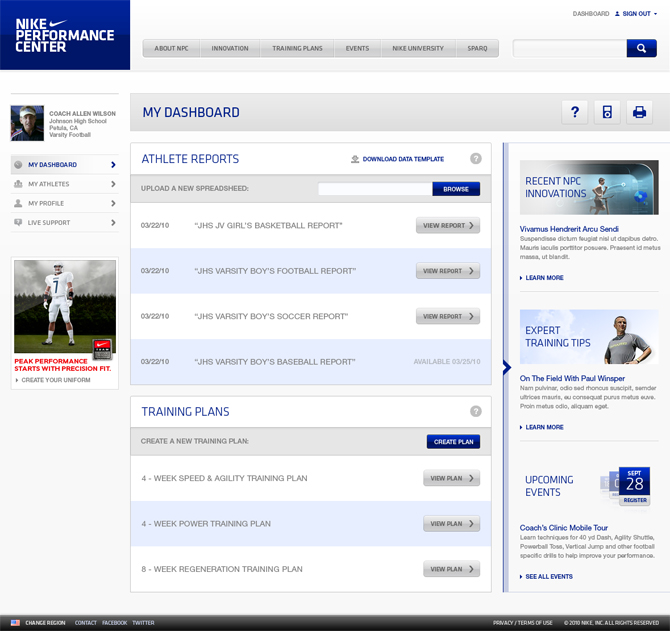Click the Create Plan button
The image size is (670, 631).
point(453,442)
